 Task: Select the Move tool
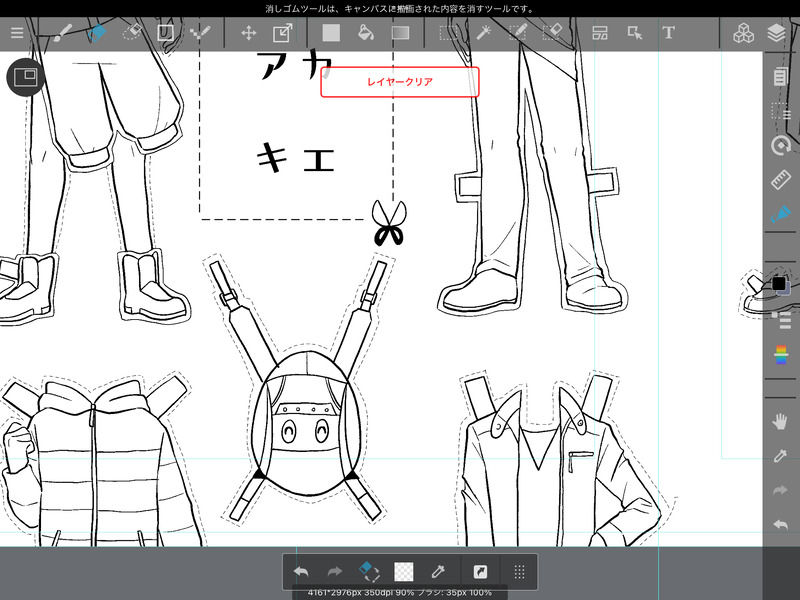[x=249, y=33]
